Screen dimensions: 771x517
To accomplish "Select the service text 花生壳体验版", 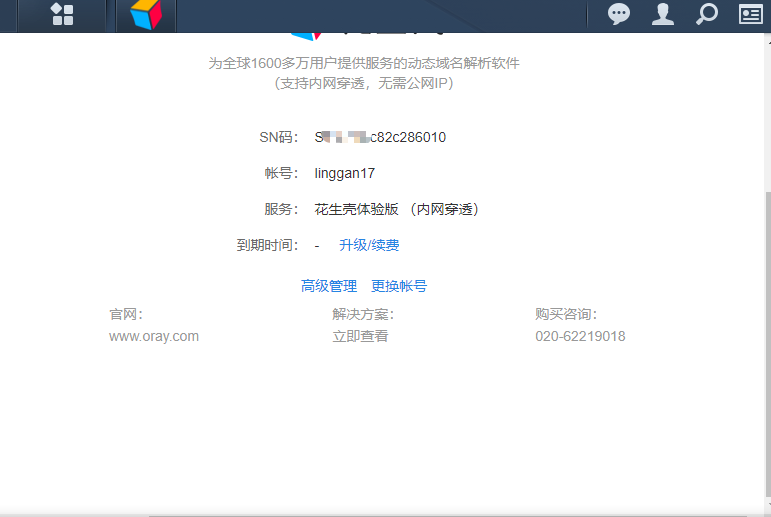I will click(356, 210).
